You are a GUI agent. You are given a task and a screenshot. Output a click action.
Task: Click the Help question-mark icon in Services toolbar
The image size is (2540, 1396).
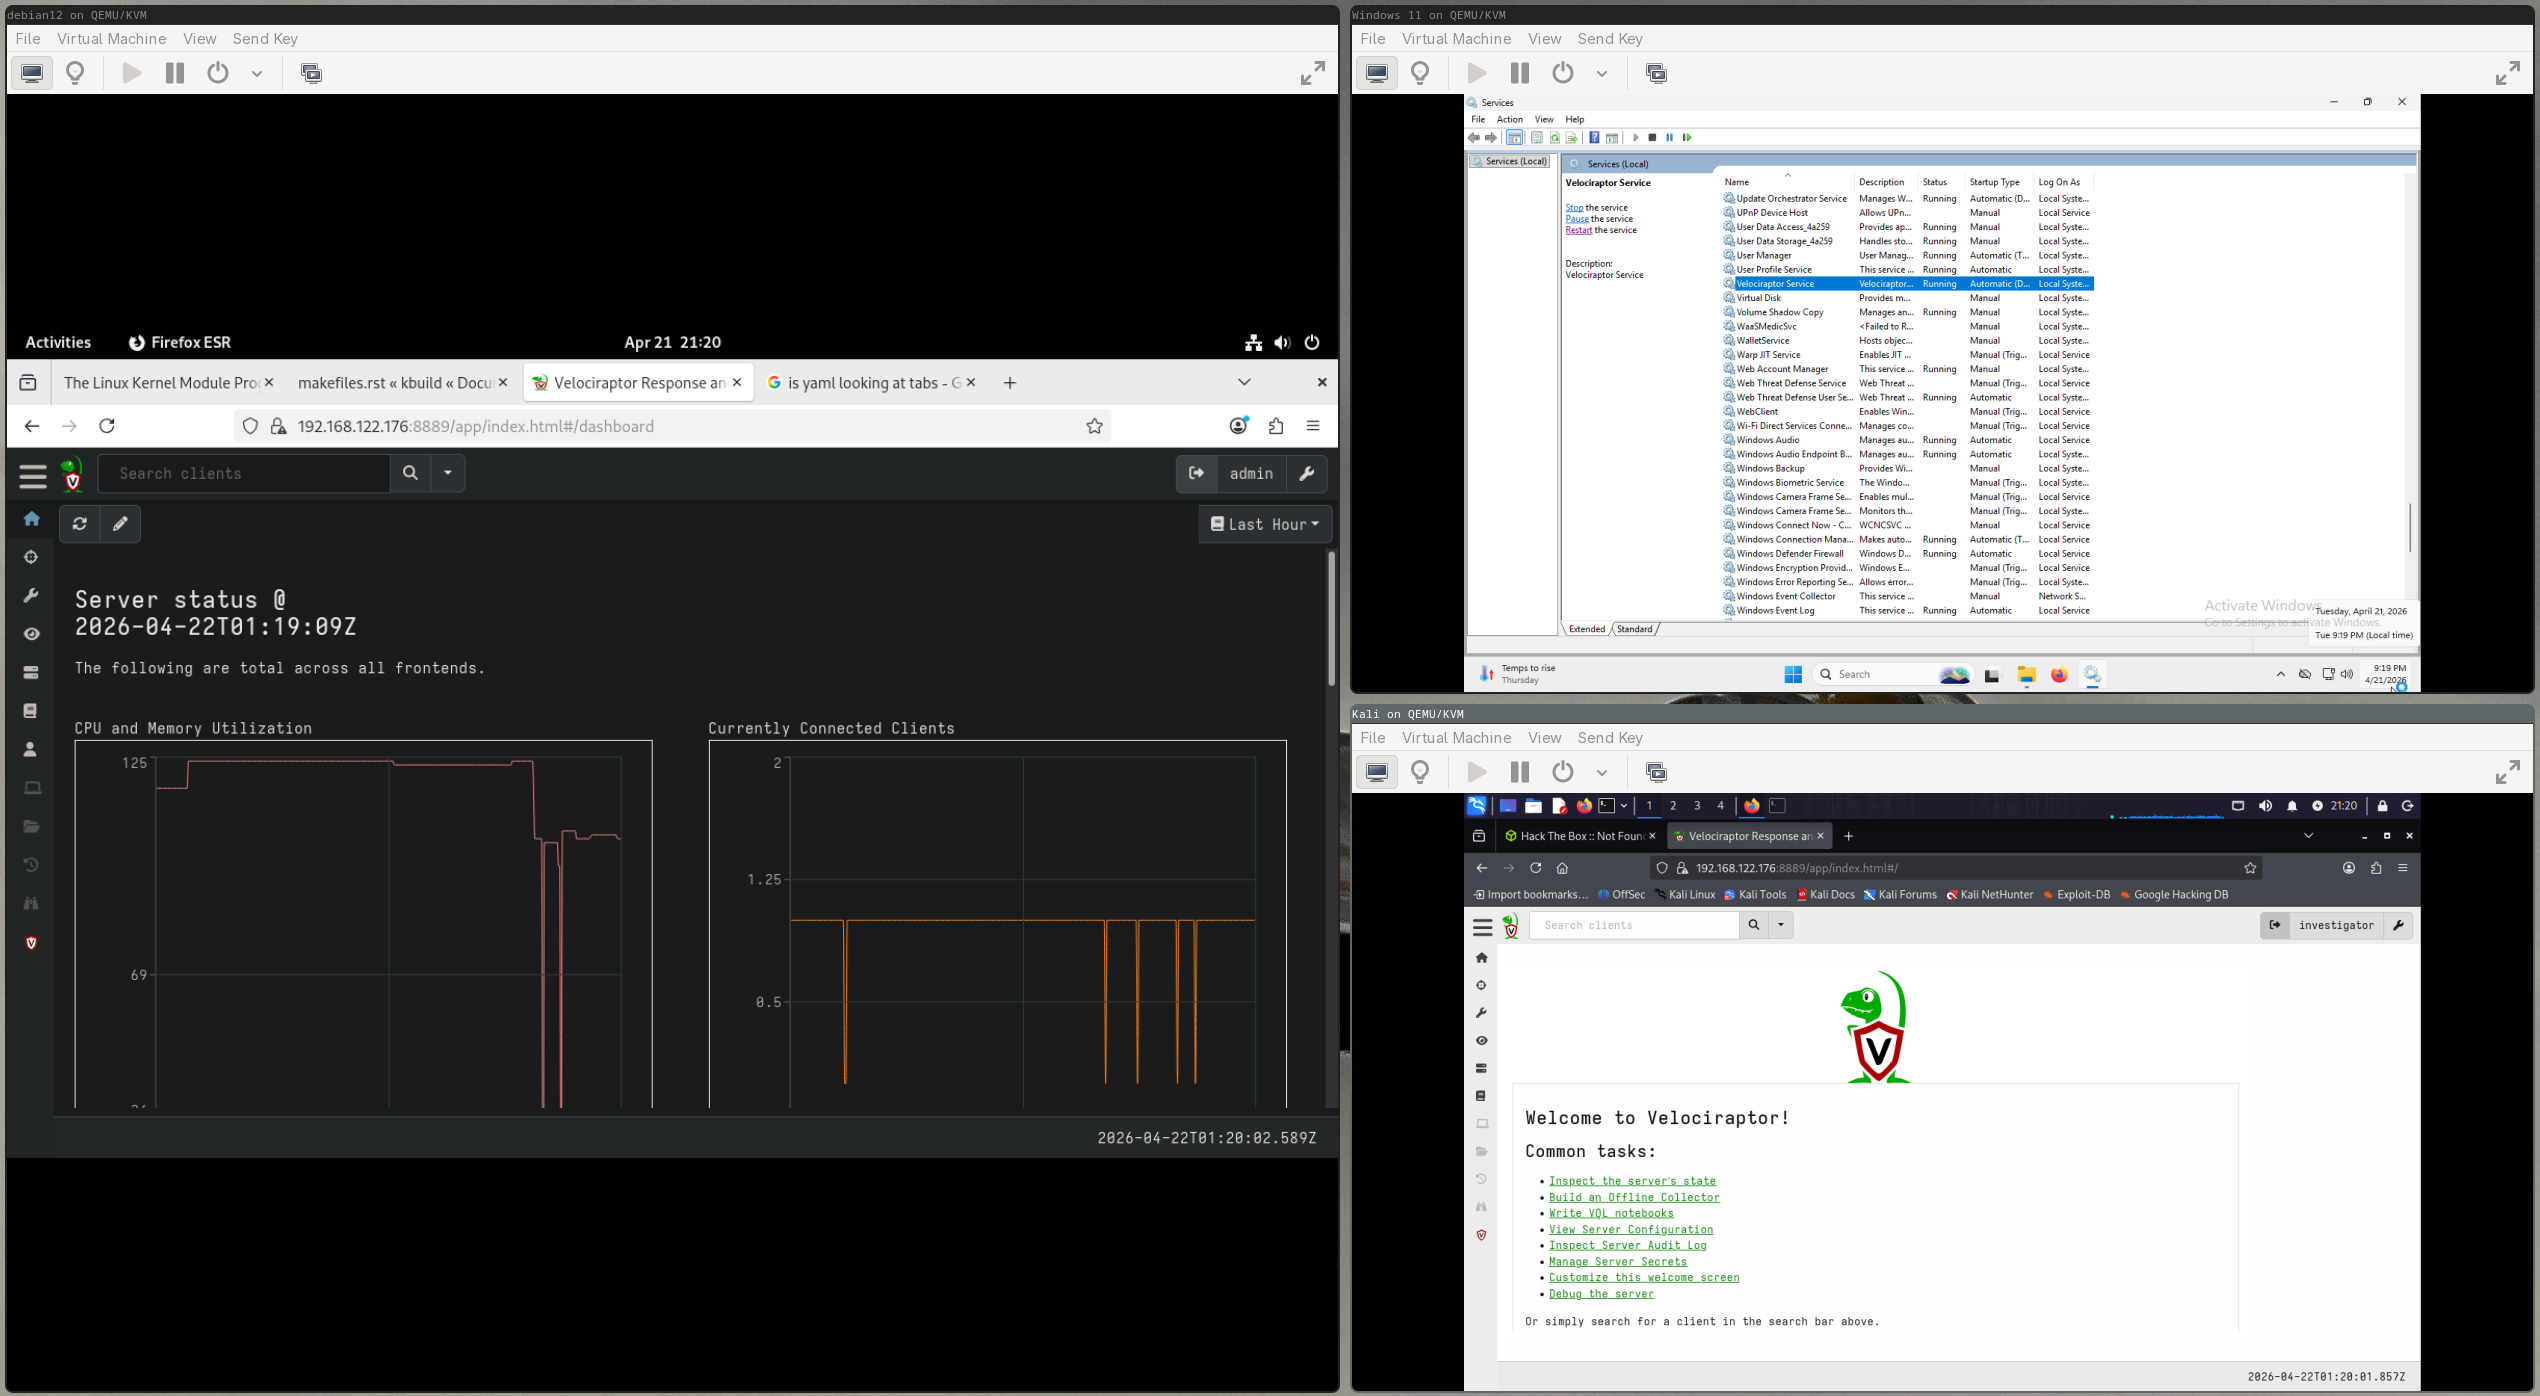[1594, 138]
